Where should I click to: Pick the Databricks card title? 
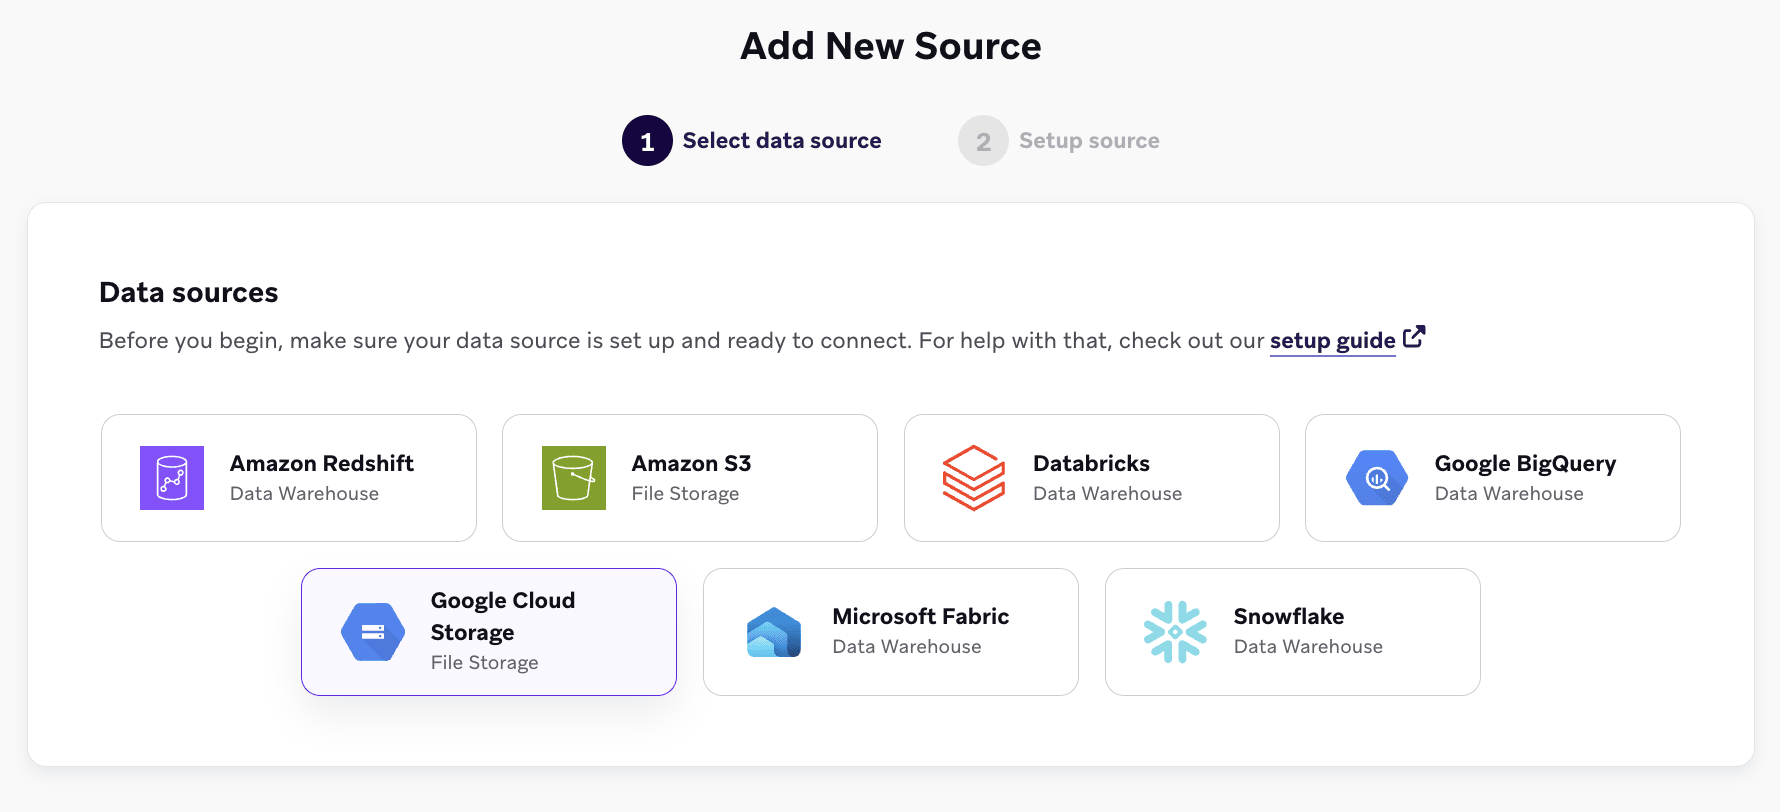coord(1091,463)
